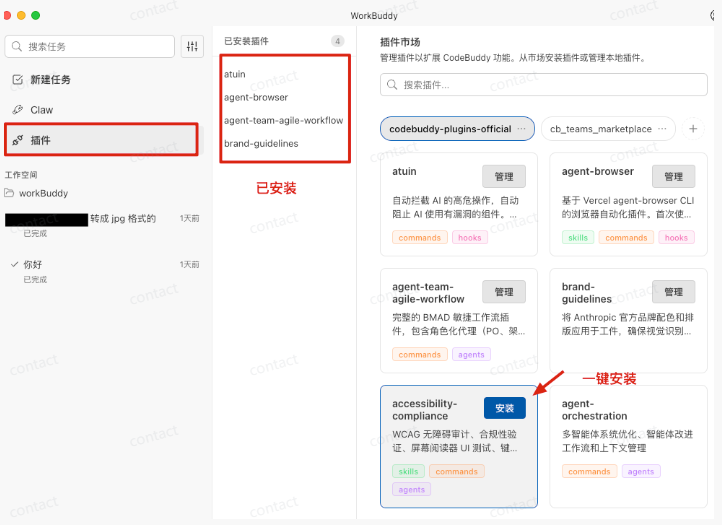The image size is (722, 525).
Task: Open more options for codebuddy-plugins-official
Action: 521,128
